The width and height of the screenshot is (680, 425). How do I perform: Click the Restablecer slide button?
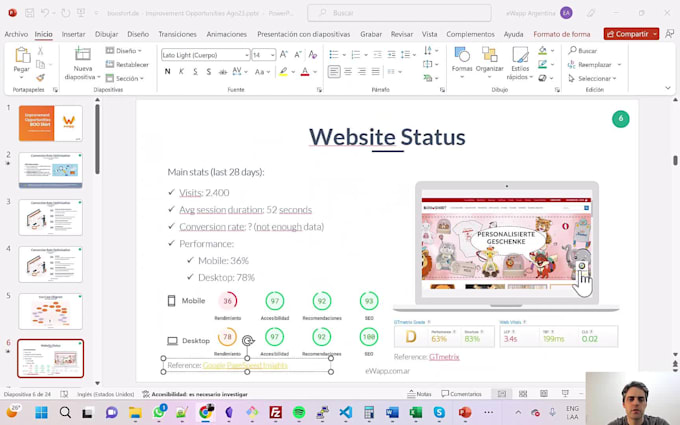[x=127, y=65]
